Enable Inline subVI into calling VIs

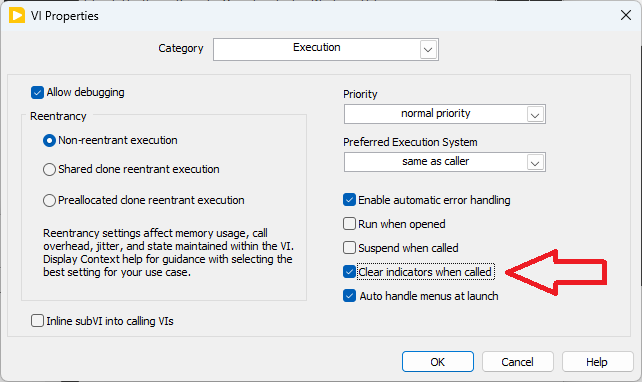click(37, 321)
